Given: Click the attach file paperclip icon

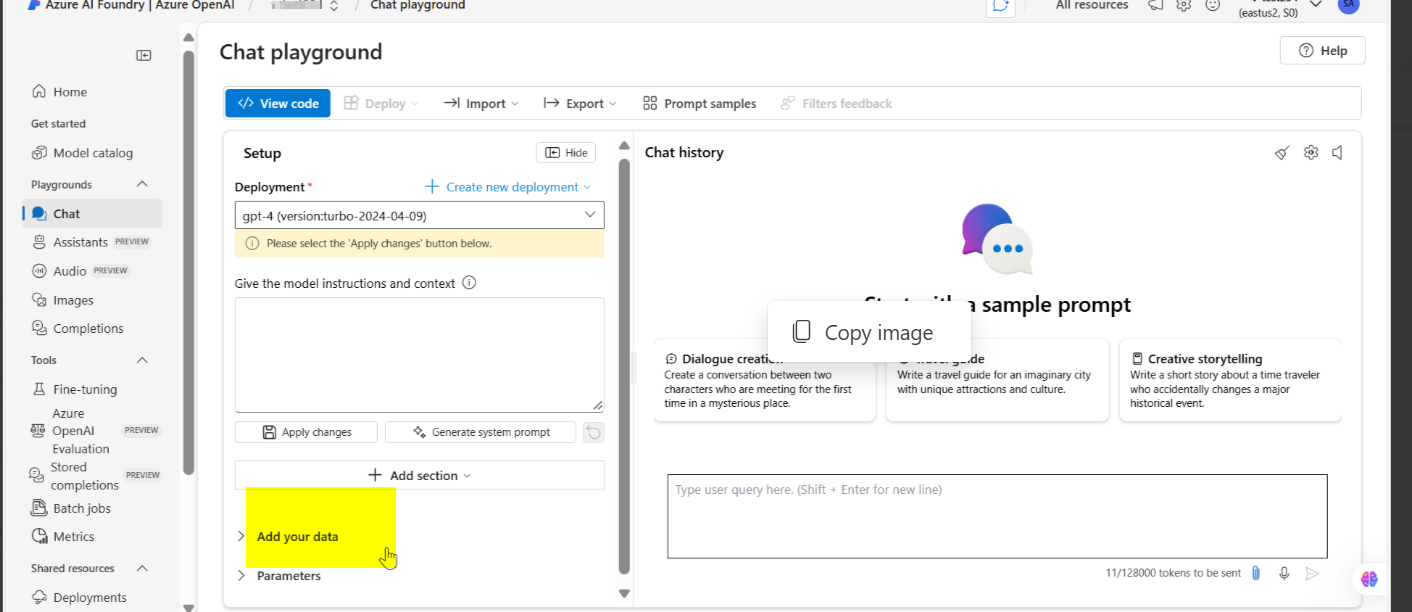Looking at the screenshot, I should point(1256,573).
